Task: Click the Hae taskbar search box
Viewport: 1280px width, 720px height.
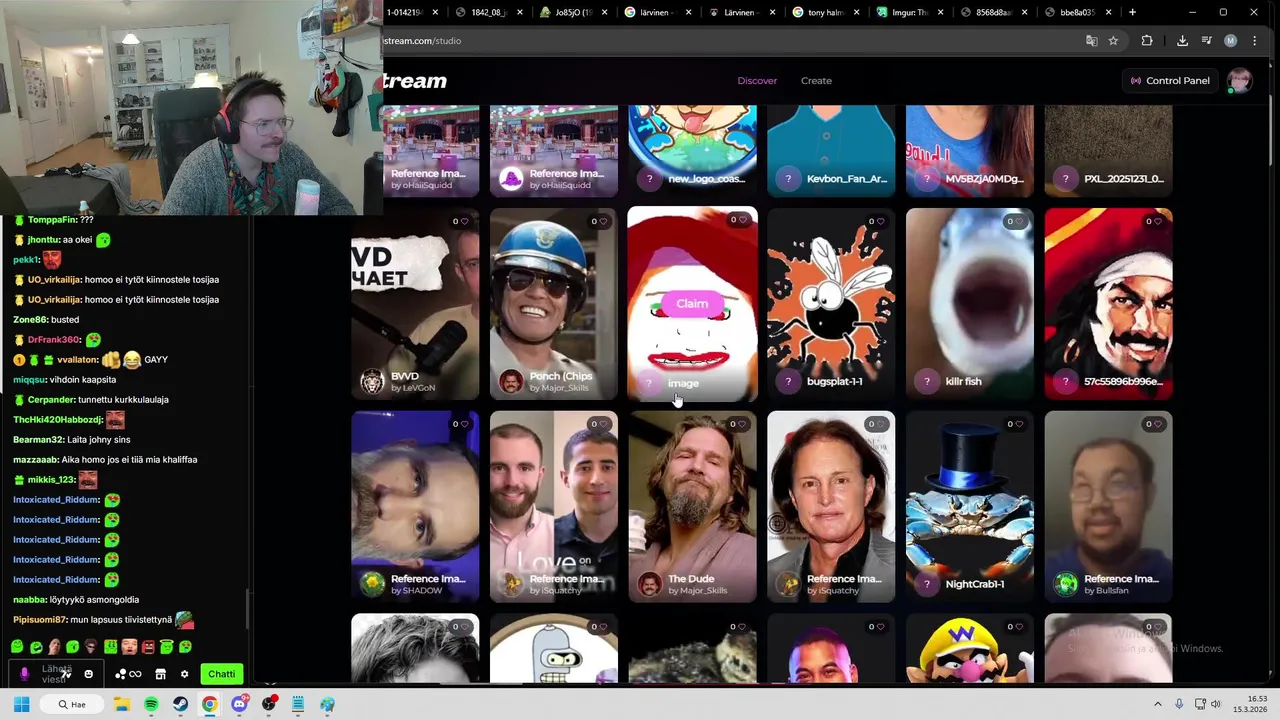Action: pyautogui.click(x=73, y=704)
